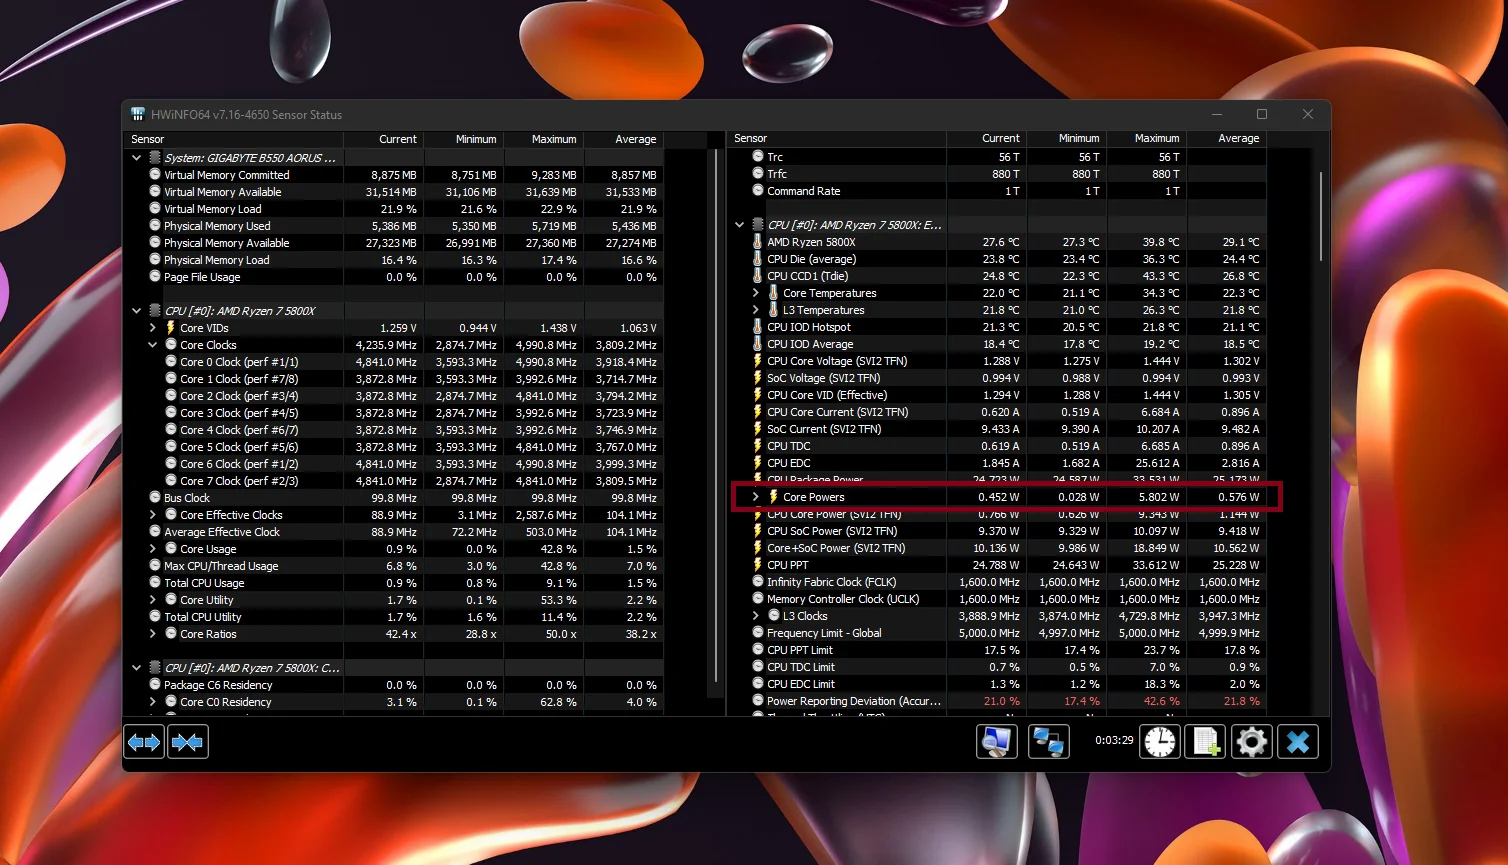This screenshot has width=1508, height=865.
Task: Click the expand columns double-arrow button
Action: click(x=144, y=742)
